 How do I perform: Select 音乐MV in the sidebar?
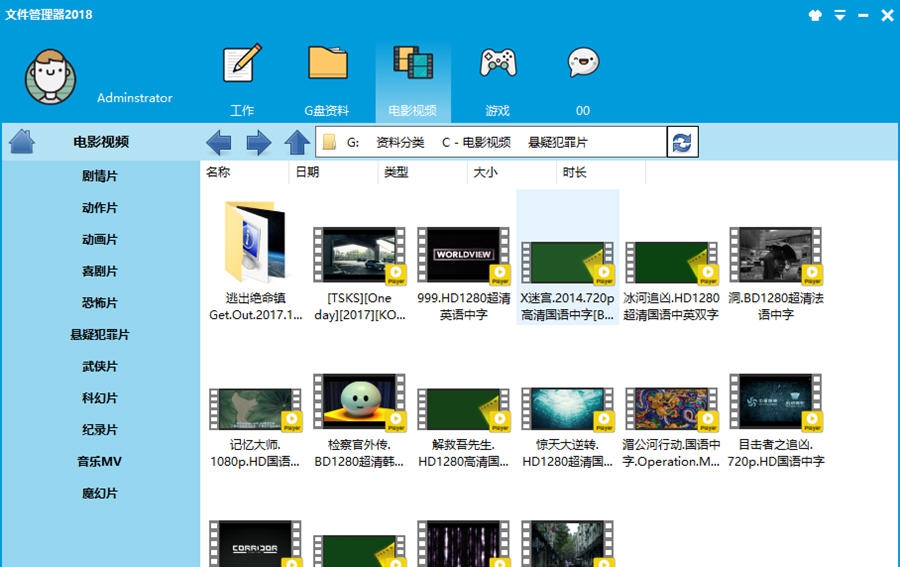100,461
